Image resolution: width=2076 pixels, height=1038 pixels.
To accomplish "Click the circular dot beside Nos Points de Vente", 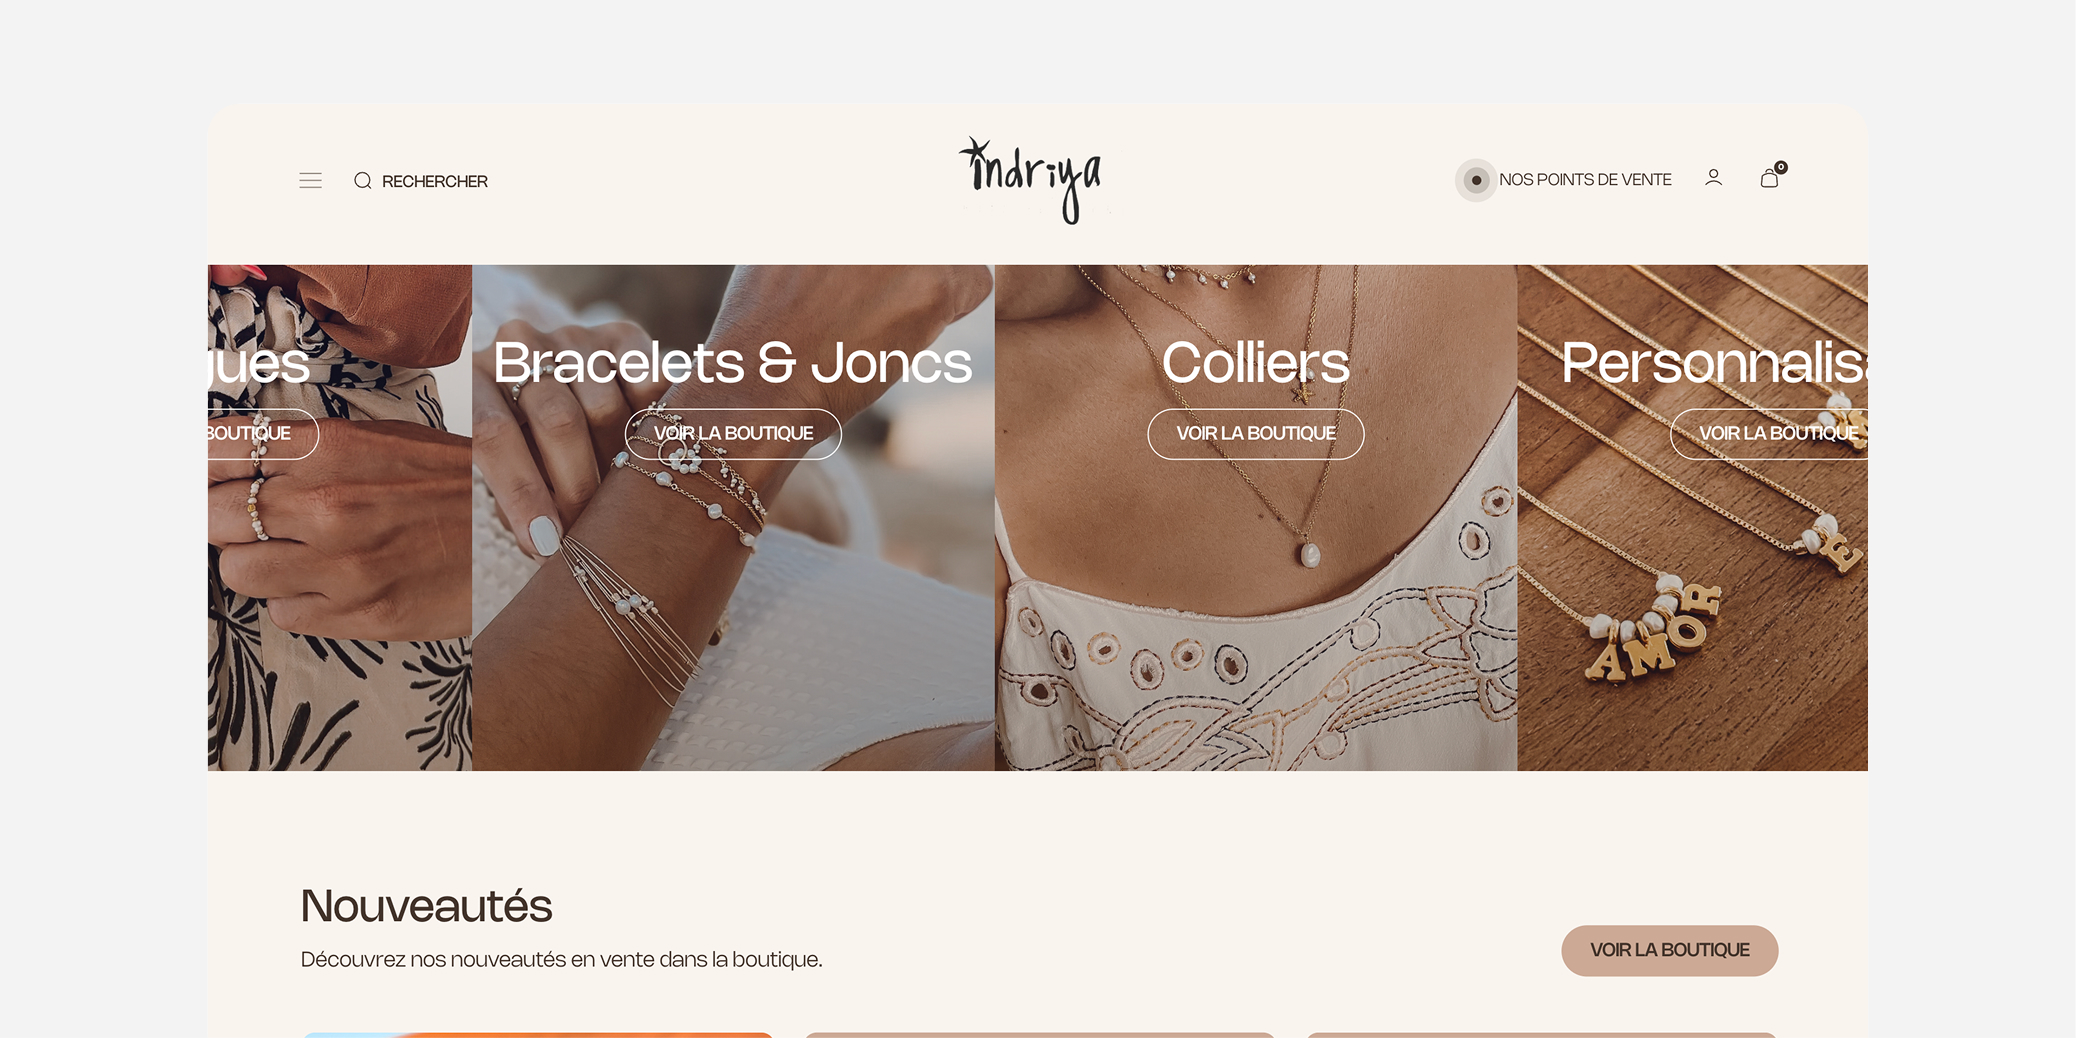I will [x=1476, y=180].
